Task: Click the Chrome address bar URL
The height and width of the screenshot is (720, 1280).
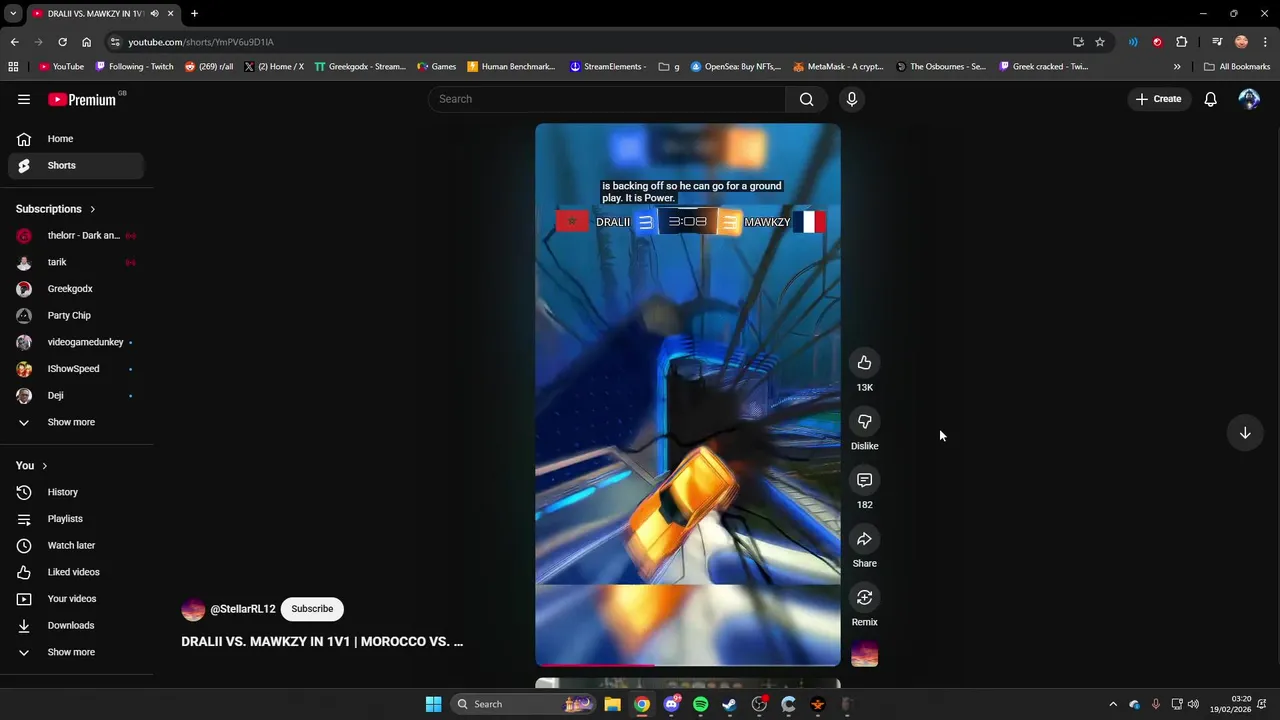Action: [201, 42]
